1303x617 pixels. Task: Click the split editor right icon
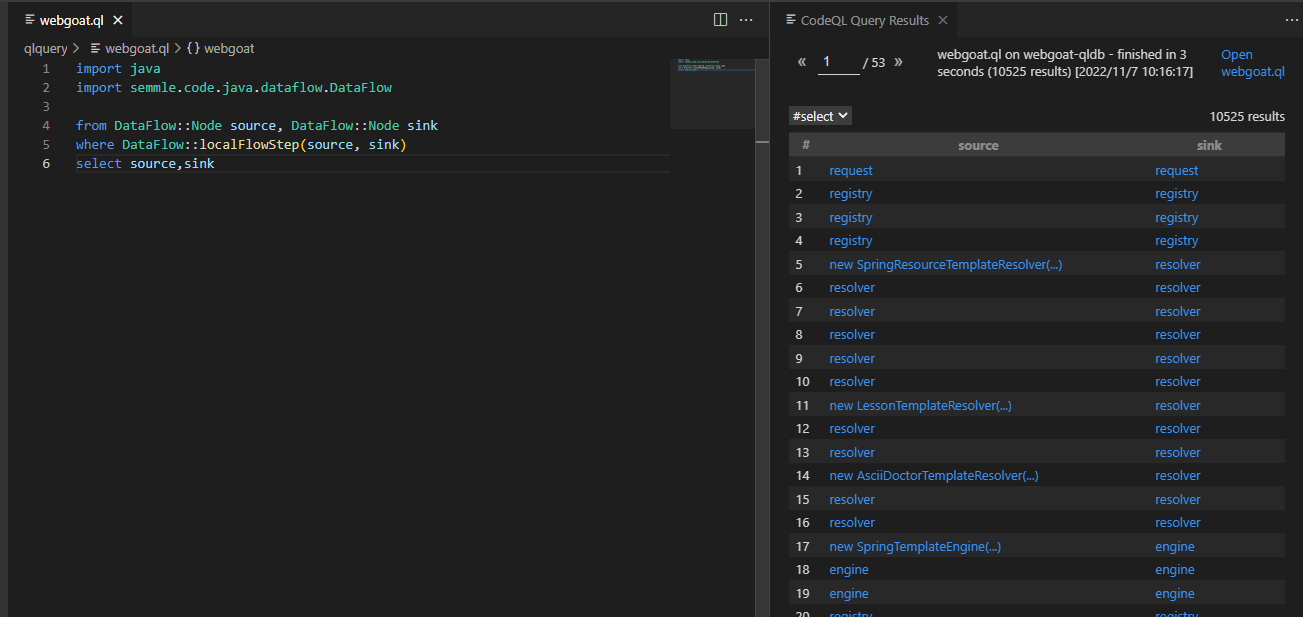pos(720,20)
